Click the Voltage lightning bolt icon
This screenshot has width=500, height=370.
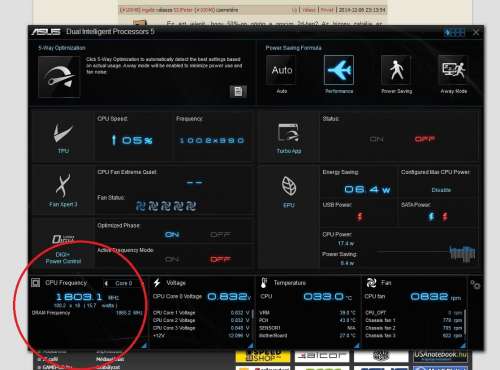coord(157,283)
